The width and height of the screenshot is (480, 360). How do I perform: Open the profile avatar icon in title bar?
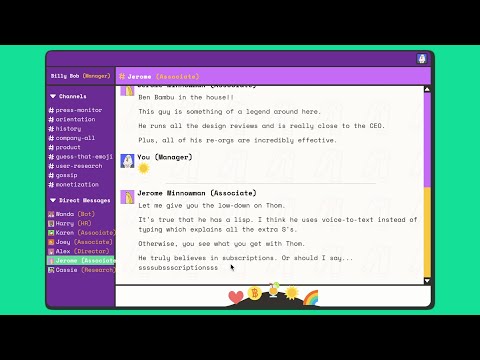pos(422,59)
